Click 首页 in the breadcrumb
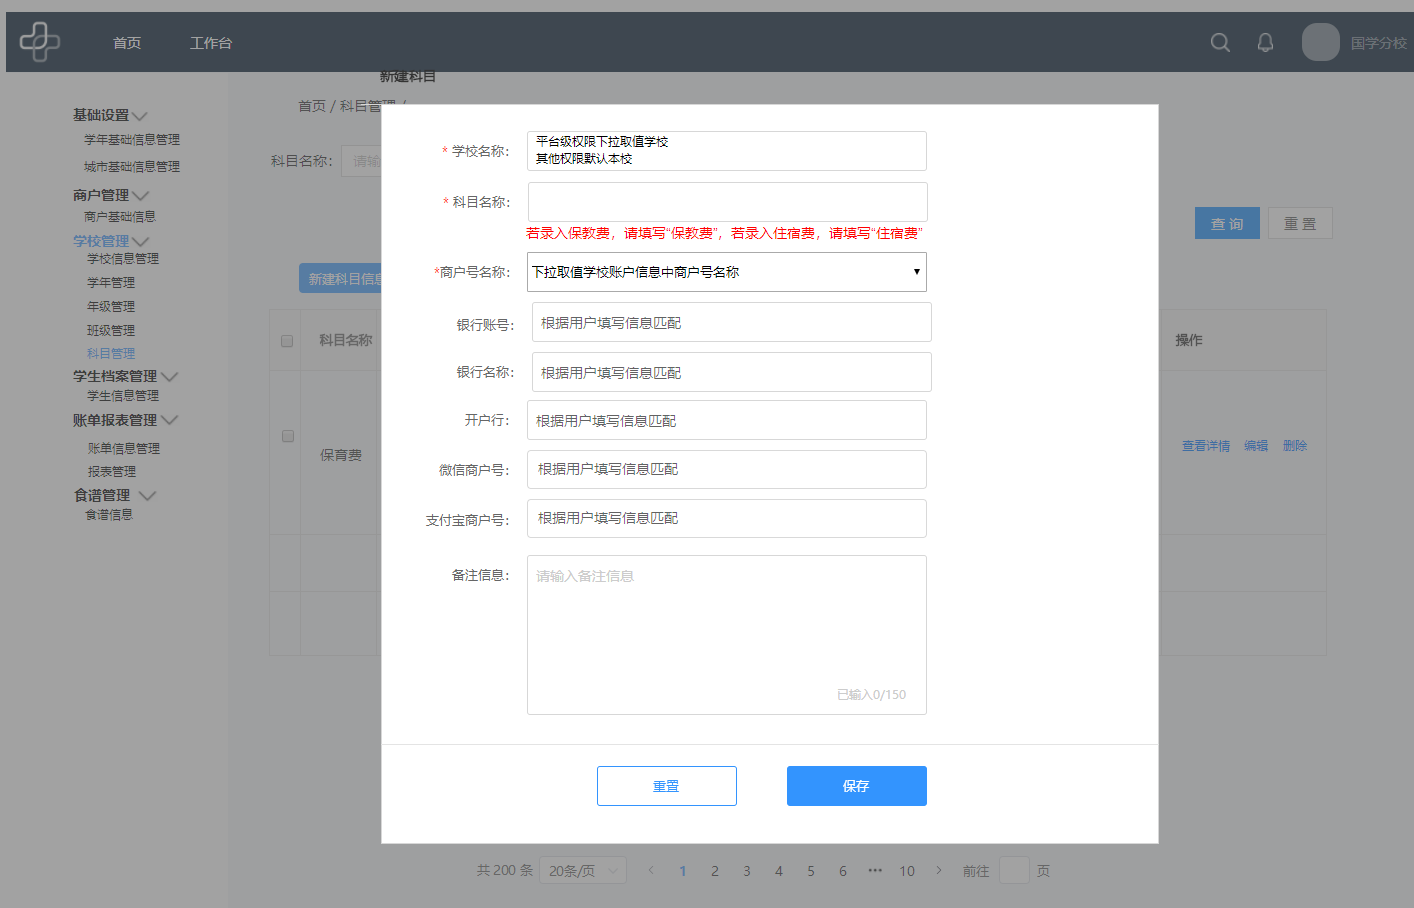This screenshot has height=908, width=1414. coord(312,106)
